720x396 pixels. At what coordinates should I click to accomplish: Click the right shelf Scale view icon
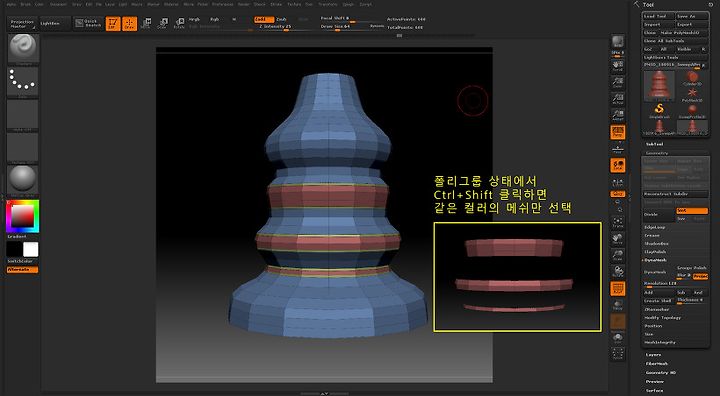[618, 255]
